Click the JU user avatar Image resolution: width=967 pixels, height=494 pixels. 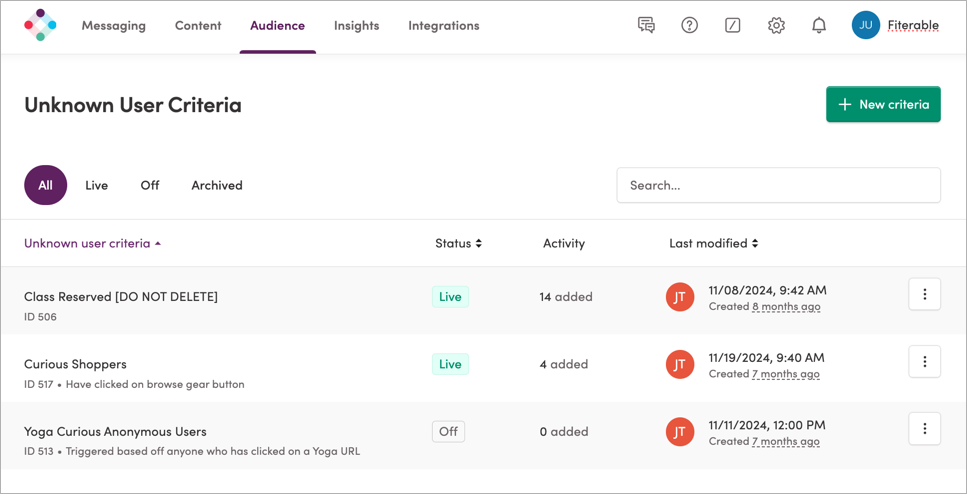pos(866,25)
